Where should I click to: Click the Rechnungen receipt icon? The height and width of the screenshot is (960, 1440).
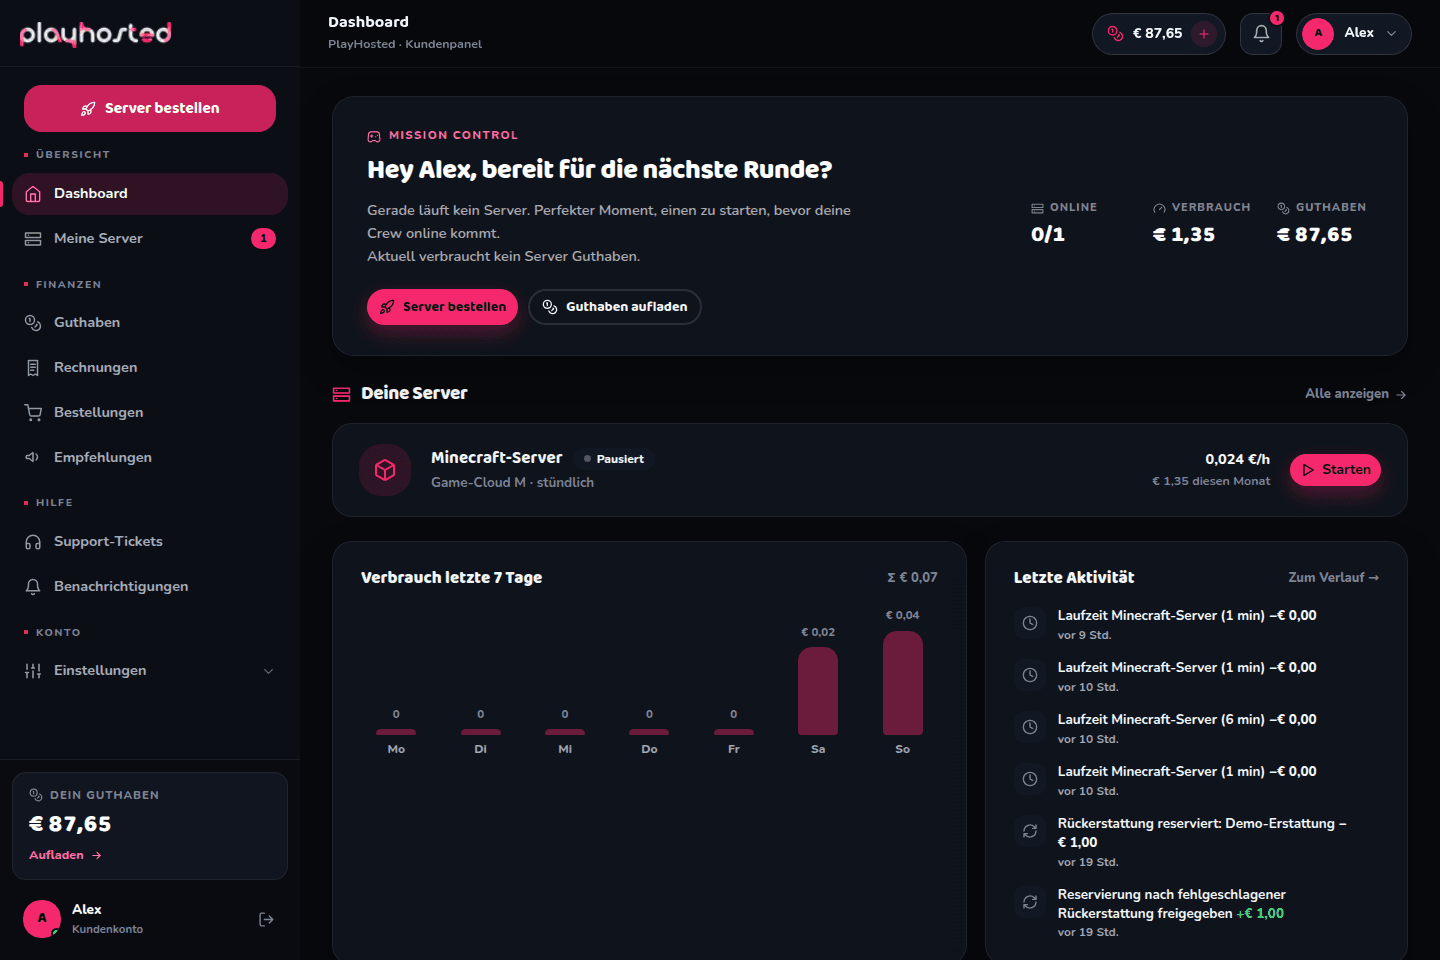click(33, 368)
